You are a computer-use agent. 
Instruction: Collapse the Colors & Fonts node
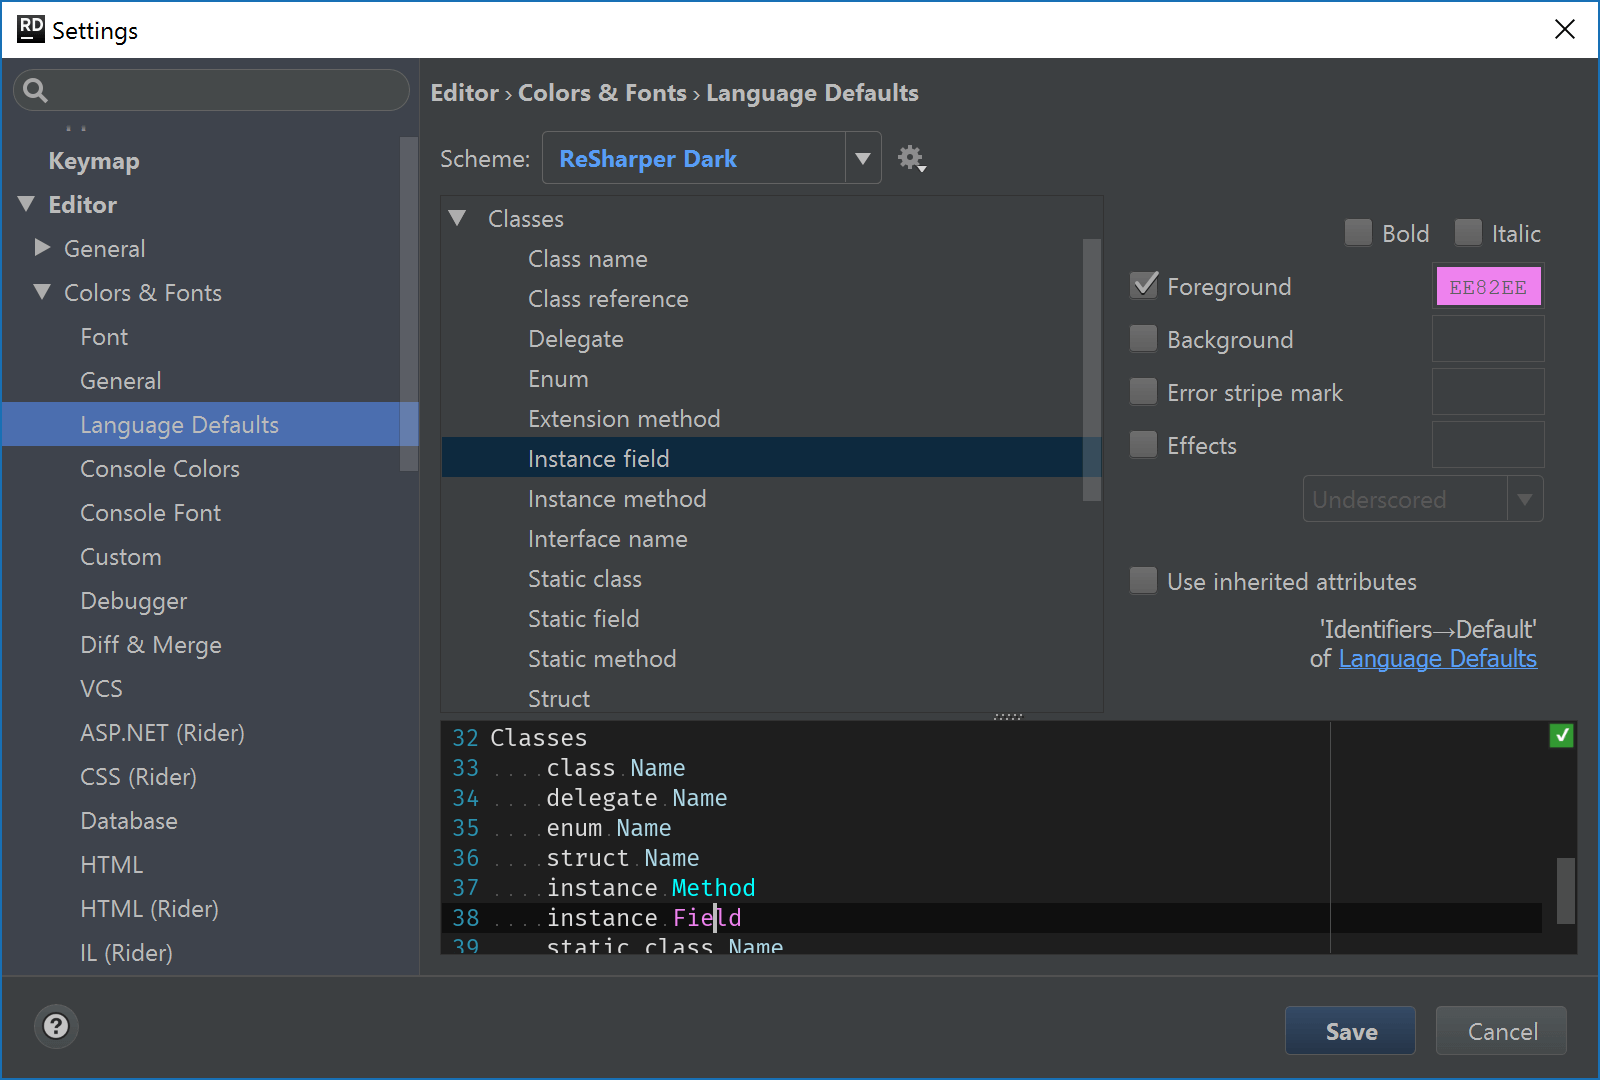coord(42,292)
